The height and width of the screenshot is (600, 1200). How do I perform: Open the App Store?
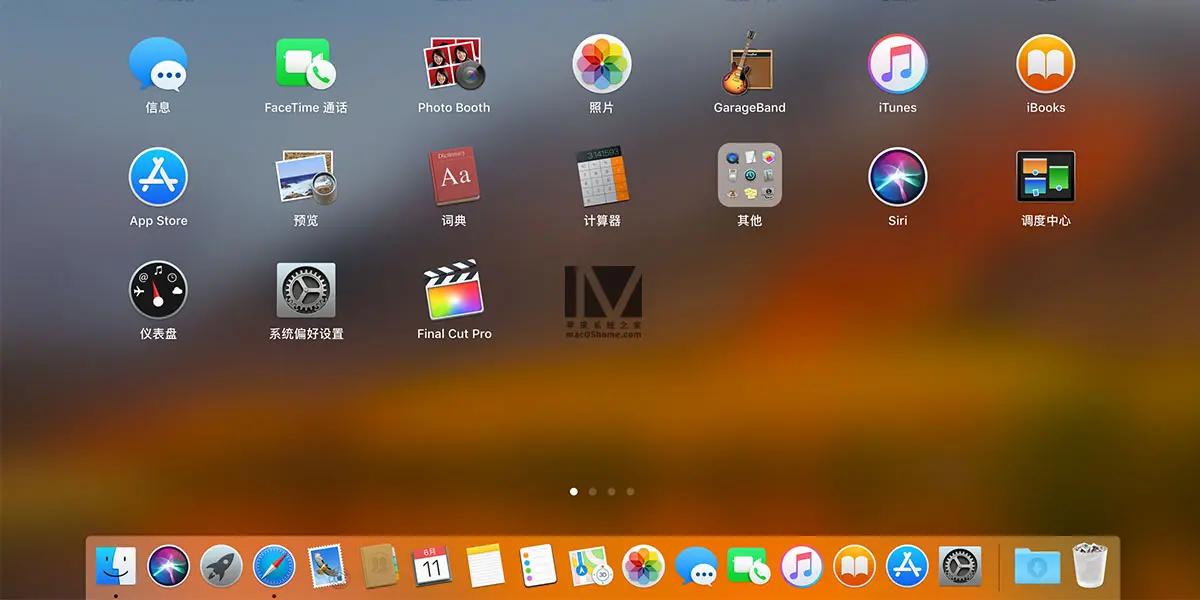[158, 178]
